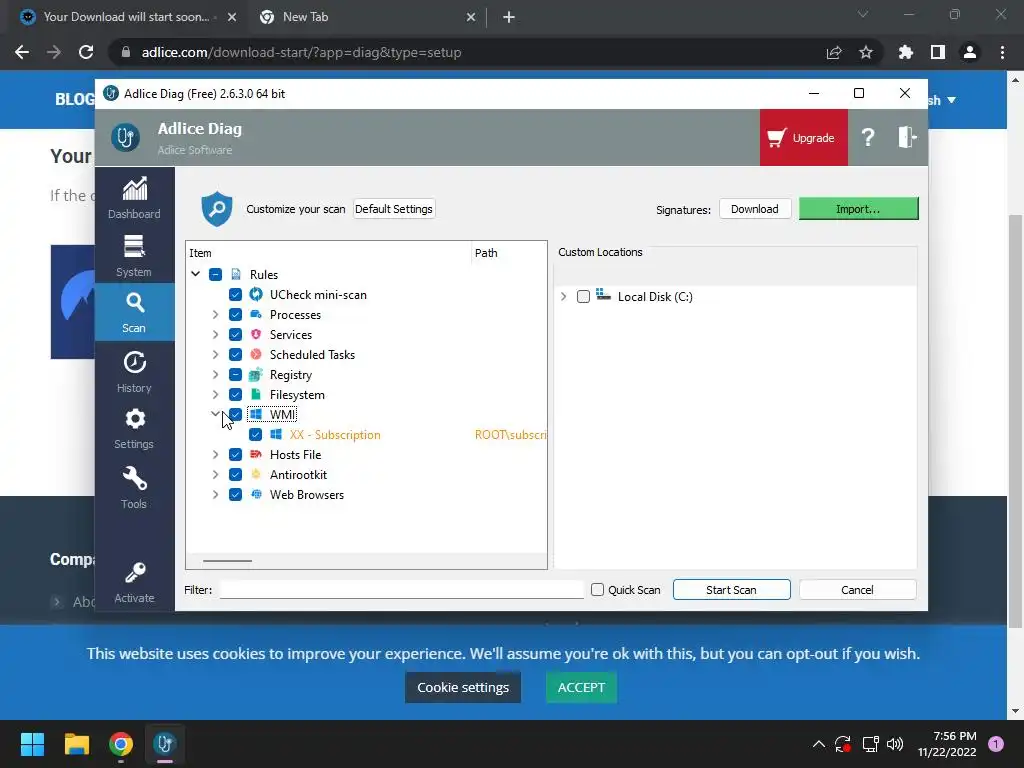The image size is (1024, 768).
Task: Expand the Local Disk (C:) node
Action: (x=564, y=296)
